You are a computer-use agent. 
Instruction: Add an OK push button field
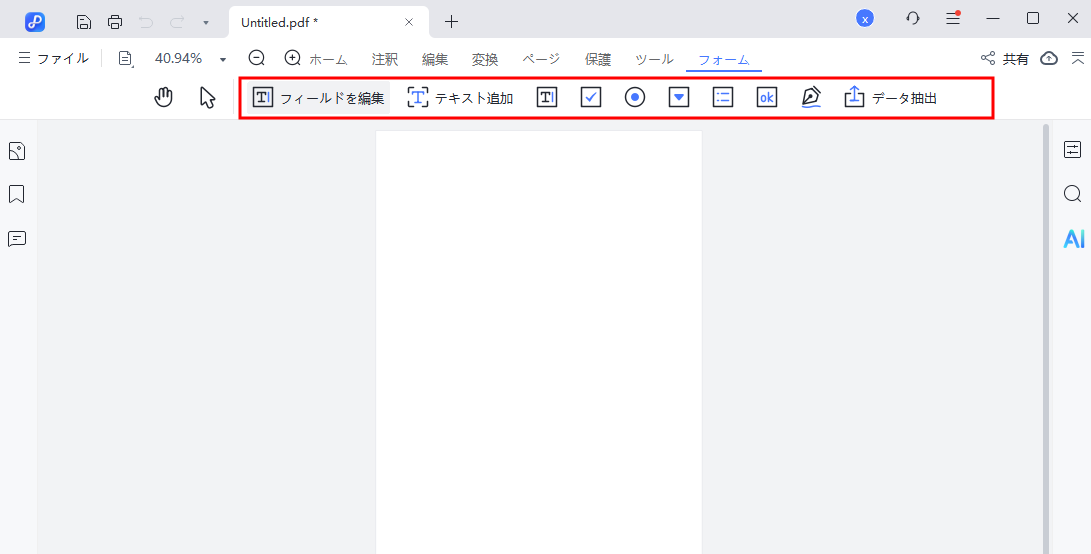(x=767, y=97)
